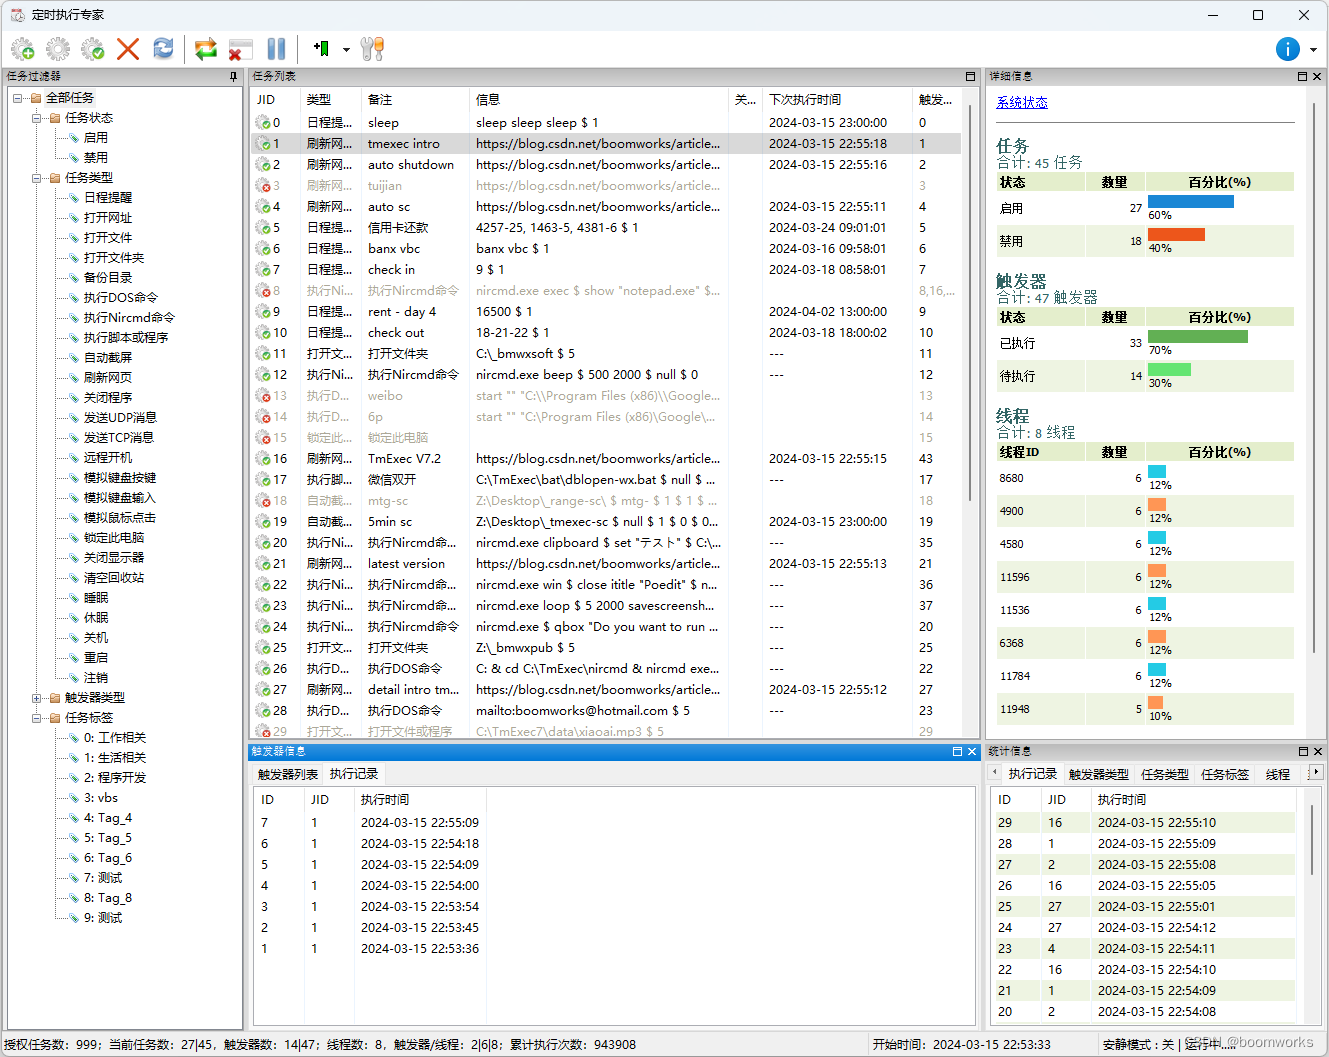
Task: Sort task list by 下次执行时间 column
Action: [838, 100]
